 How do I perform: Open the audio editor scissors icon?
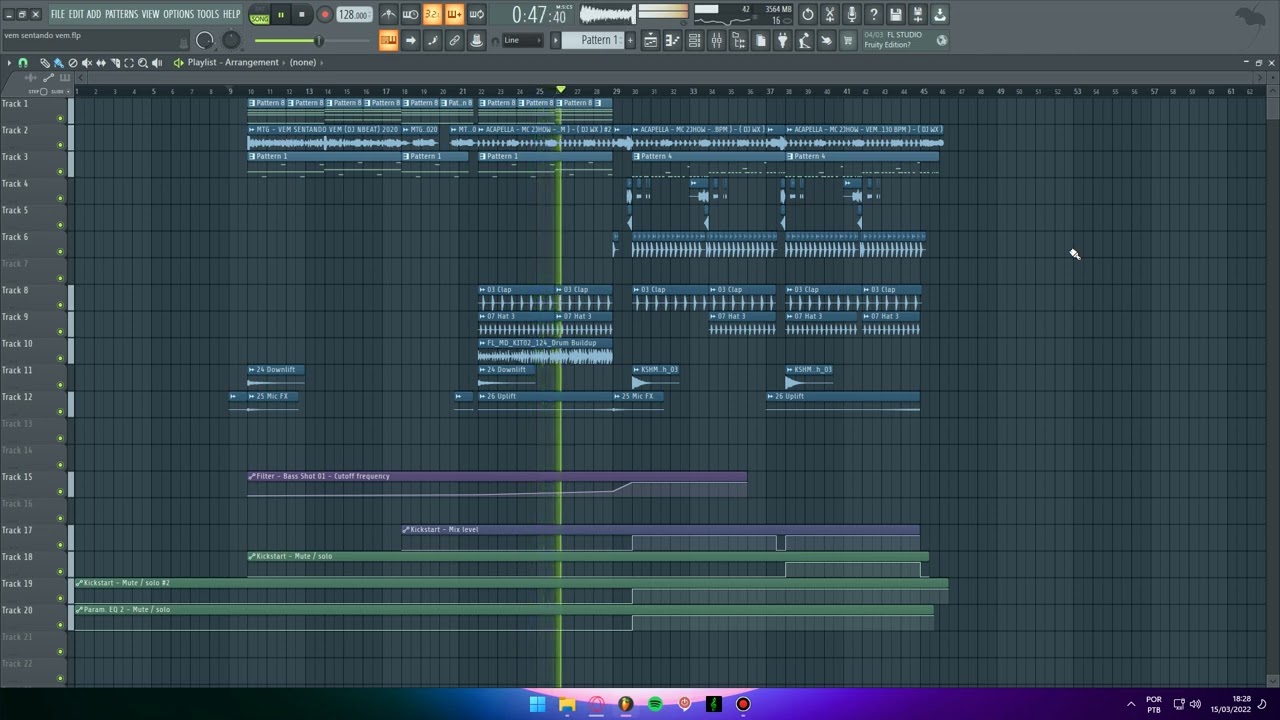(x=830, y=14)
